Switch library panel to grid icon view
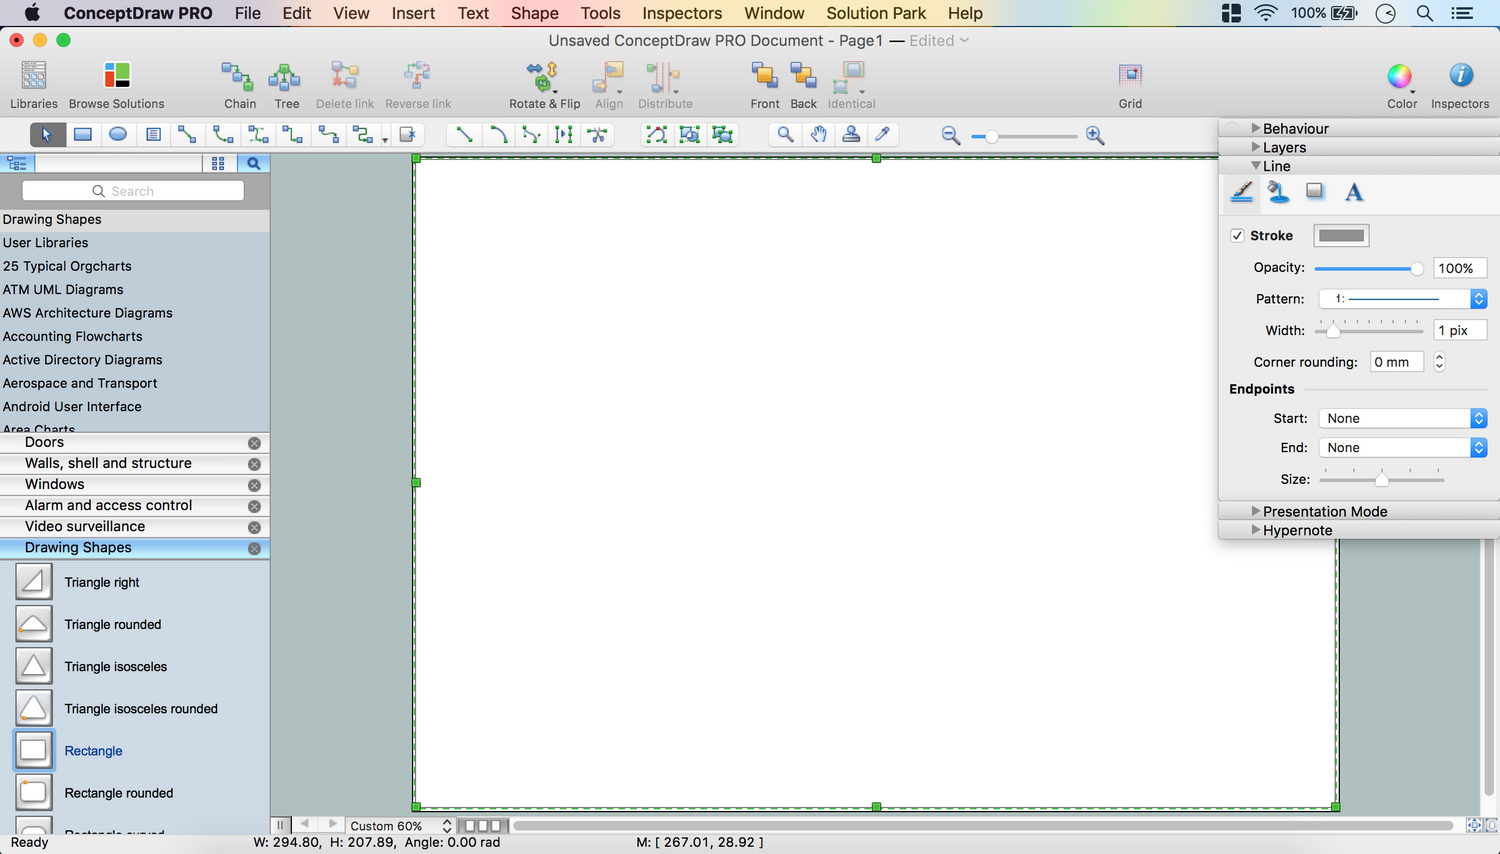Image resolution: width=1500 pixels, height=854 pixels. 219,163
